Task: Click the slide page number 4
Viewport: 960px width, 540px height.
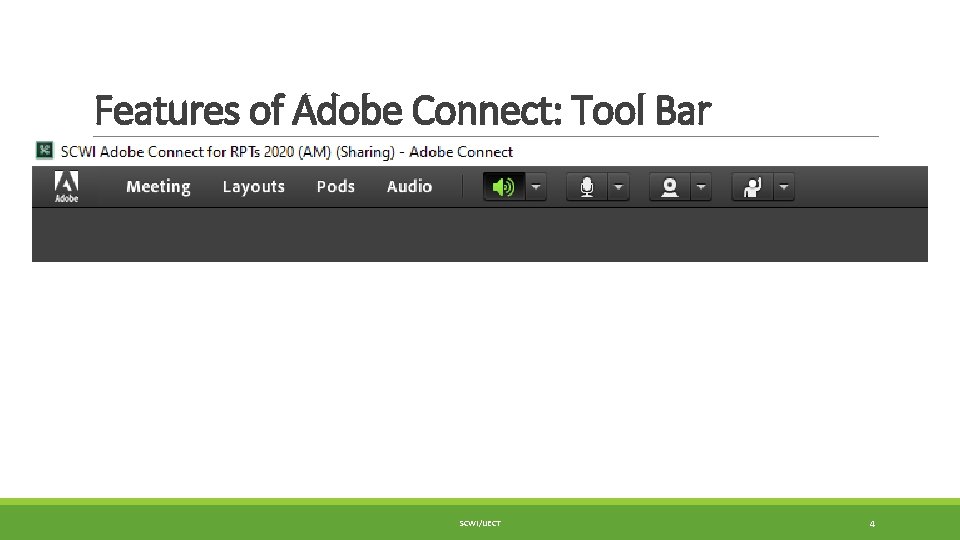Action: pos(872,523)
